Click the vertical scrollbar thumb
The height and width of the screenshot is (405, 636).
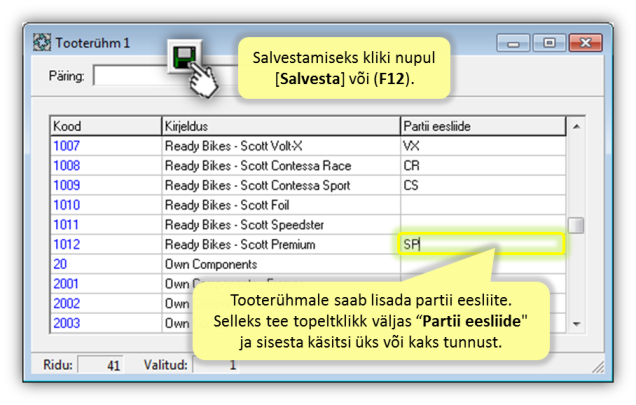coord(576,225)
